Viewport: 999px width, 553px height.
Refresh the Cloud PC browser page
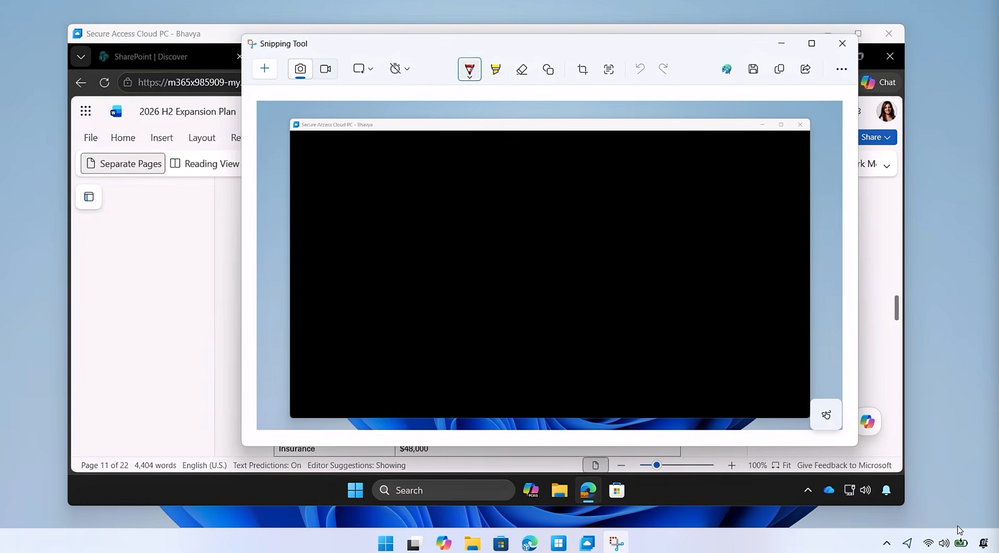[x=104, y=83]
